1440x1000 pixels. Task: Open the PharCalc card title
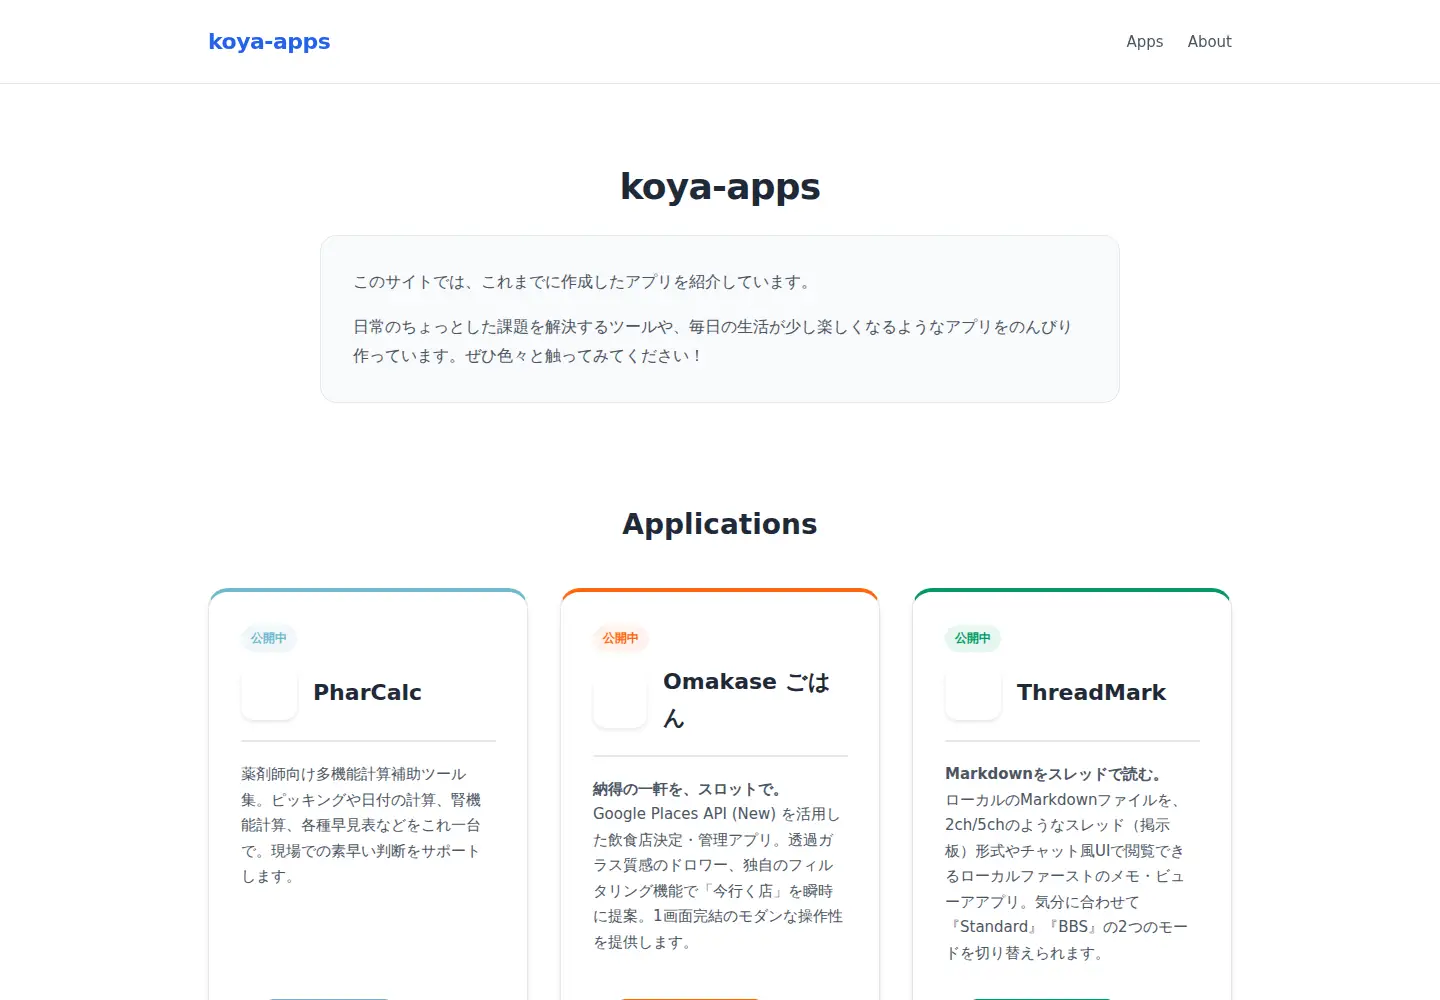[x=367, y=692]
